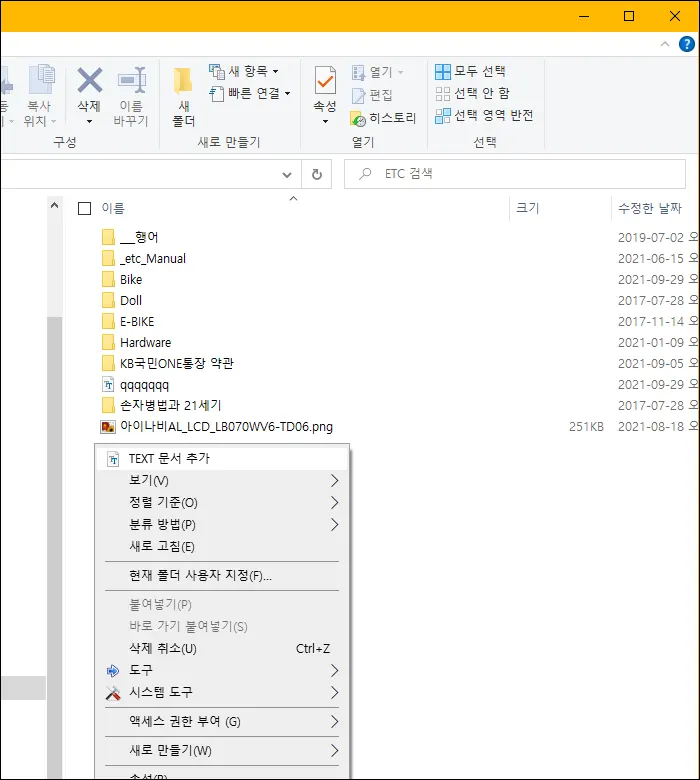
Task: Expand the 빠른 연결 dropdown arrow
Action: (x=287, y=94)
